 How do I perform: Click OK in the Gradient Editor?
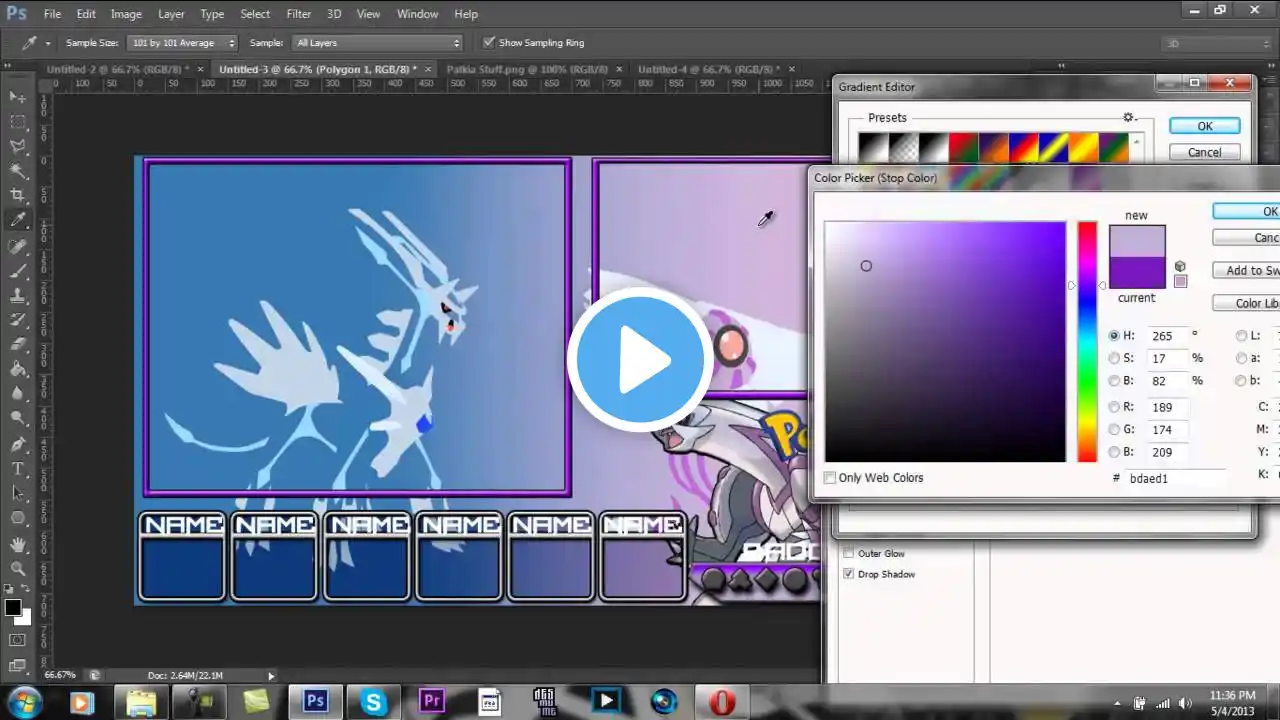point(1204,126)
